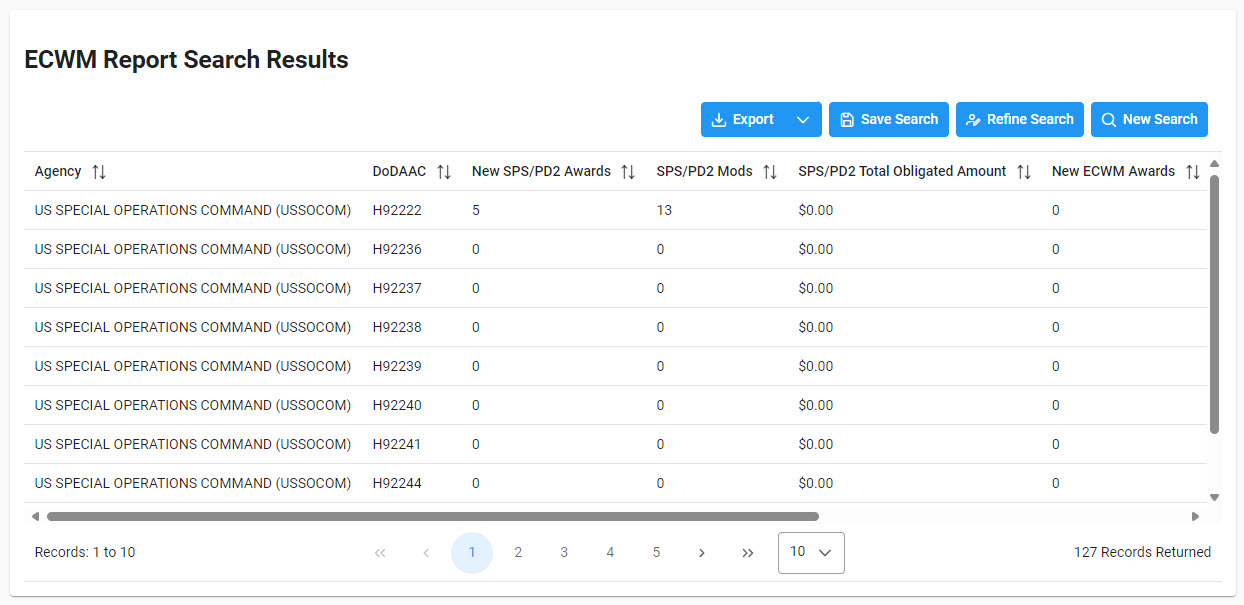Viewport: 1244px width, 605px height.
Task: Click Save Search button
Action: tap(888, 120)
